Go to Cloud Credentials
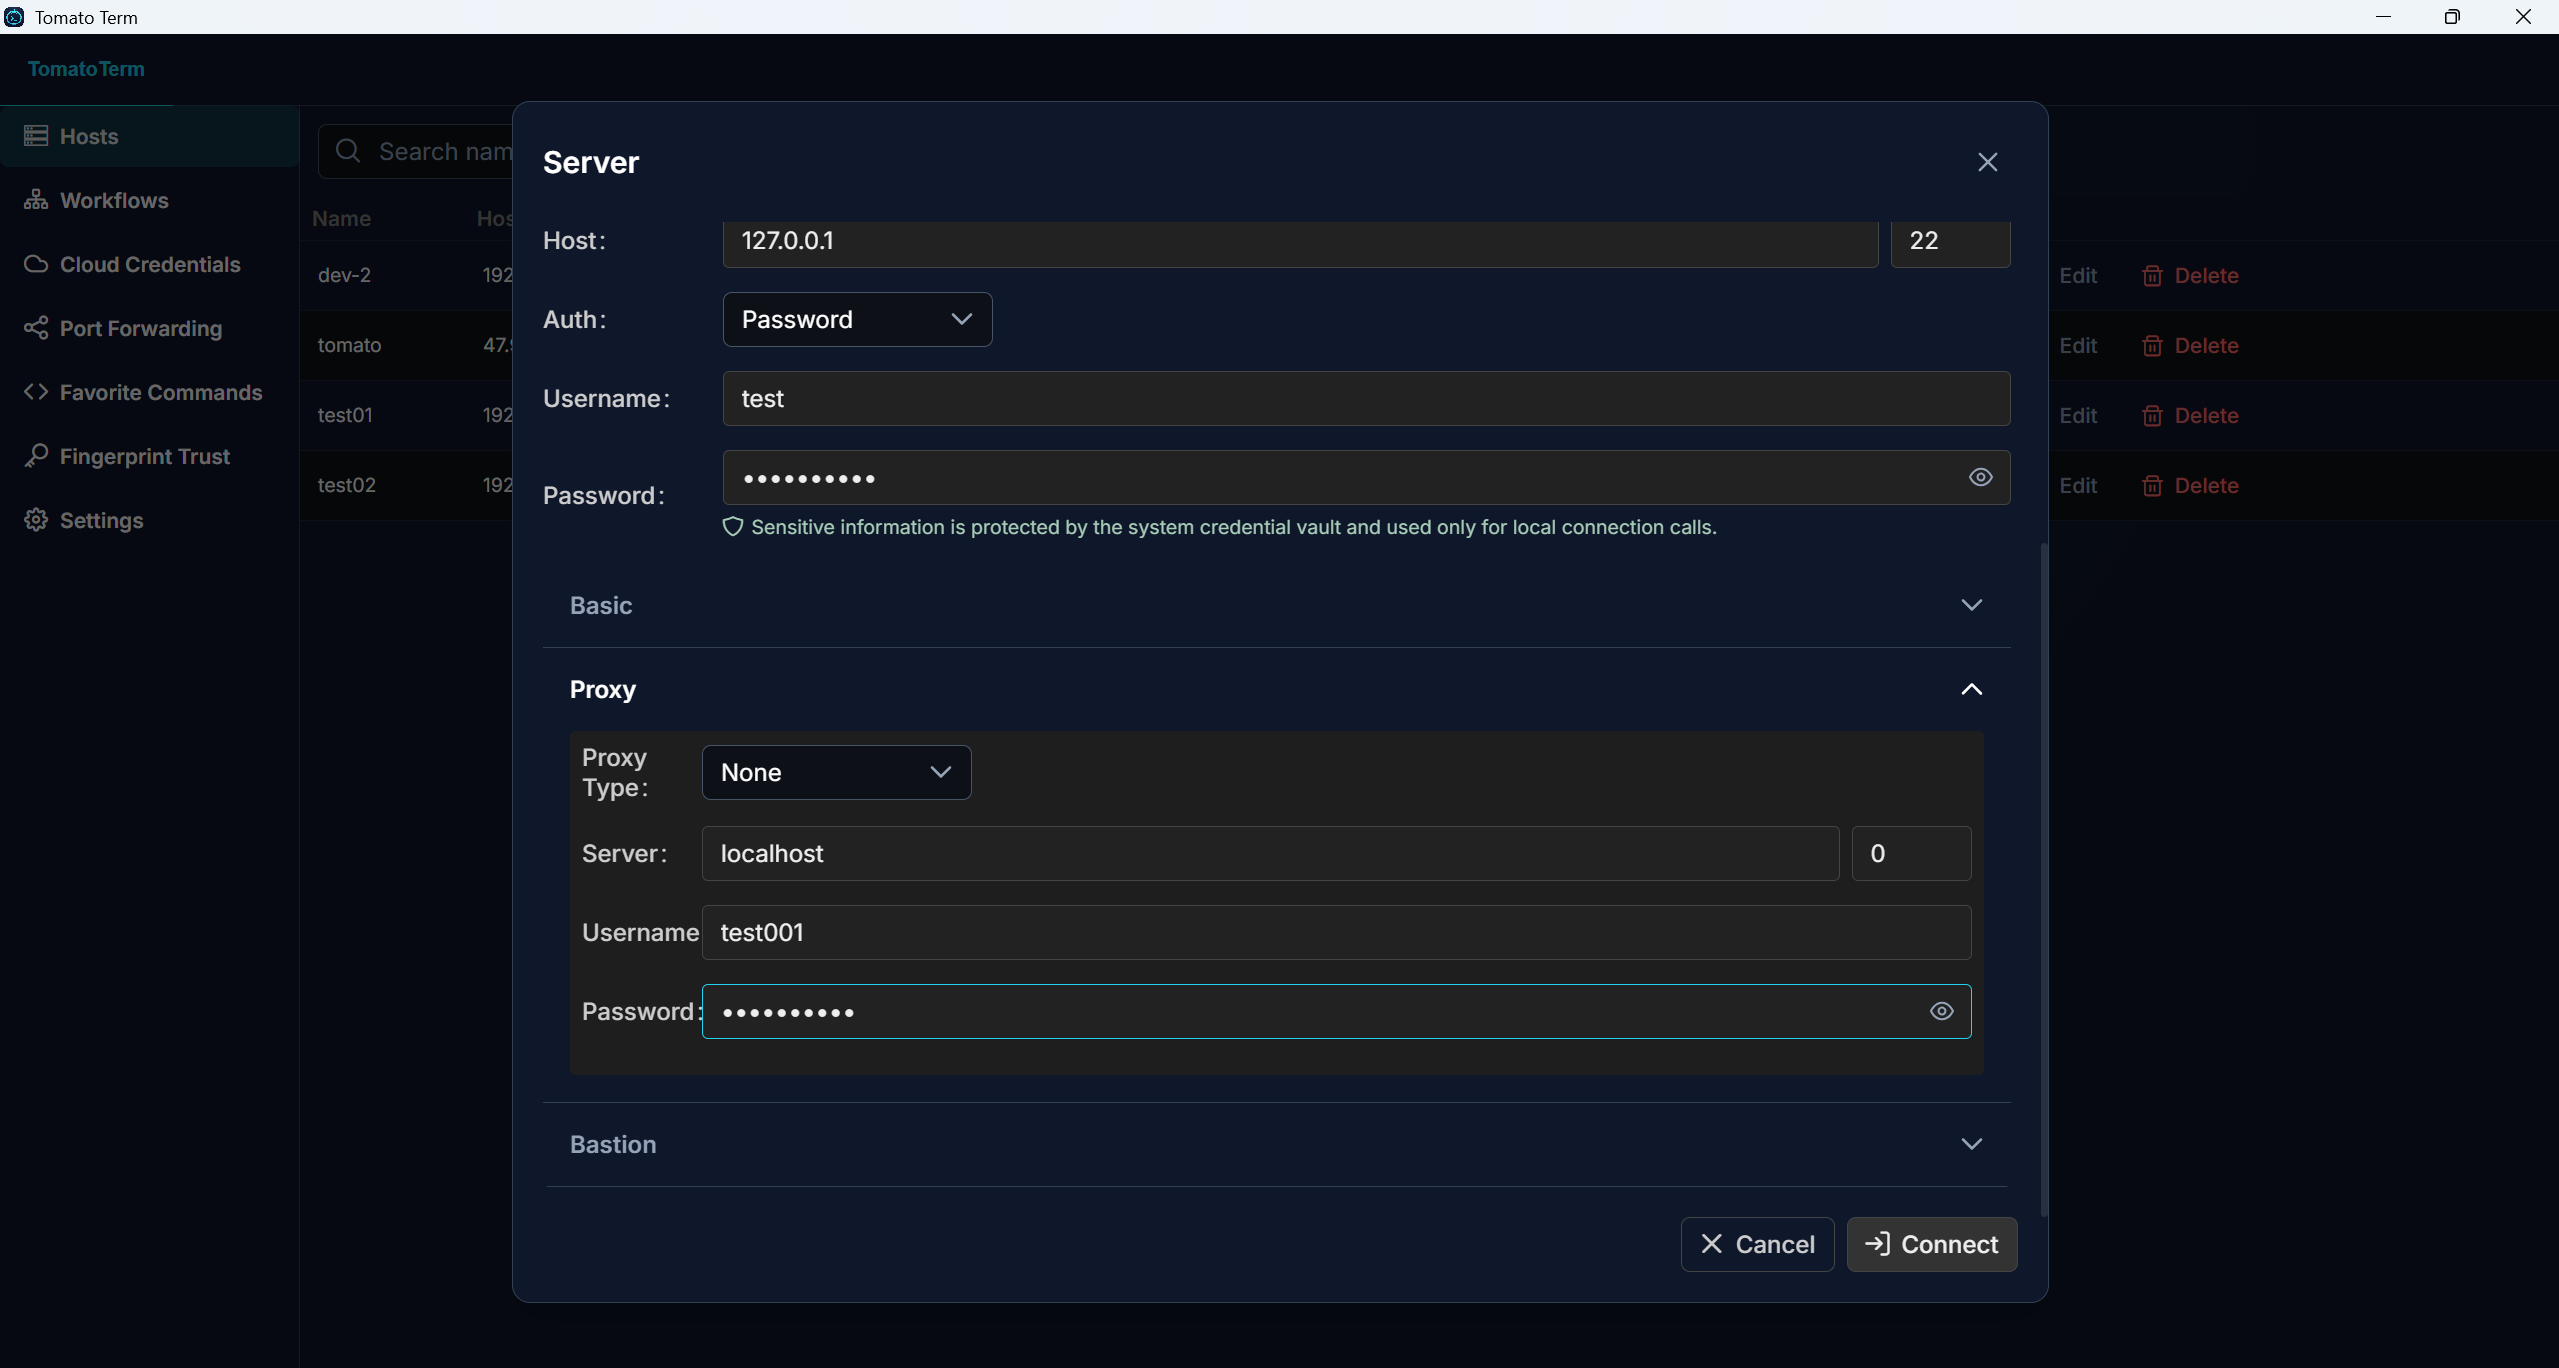This screenshot has width=2559, height=1368. click(x=150, y=264)
